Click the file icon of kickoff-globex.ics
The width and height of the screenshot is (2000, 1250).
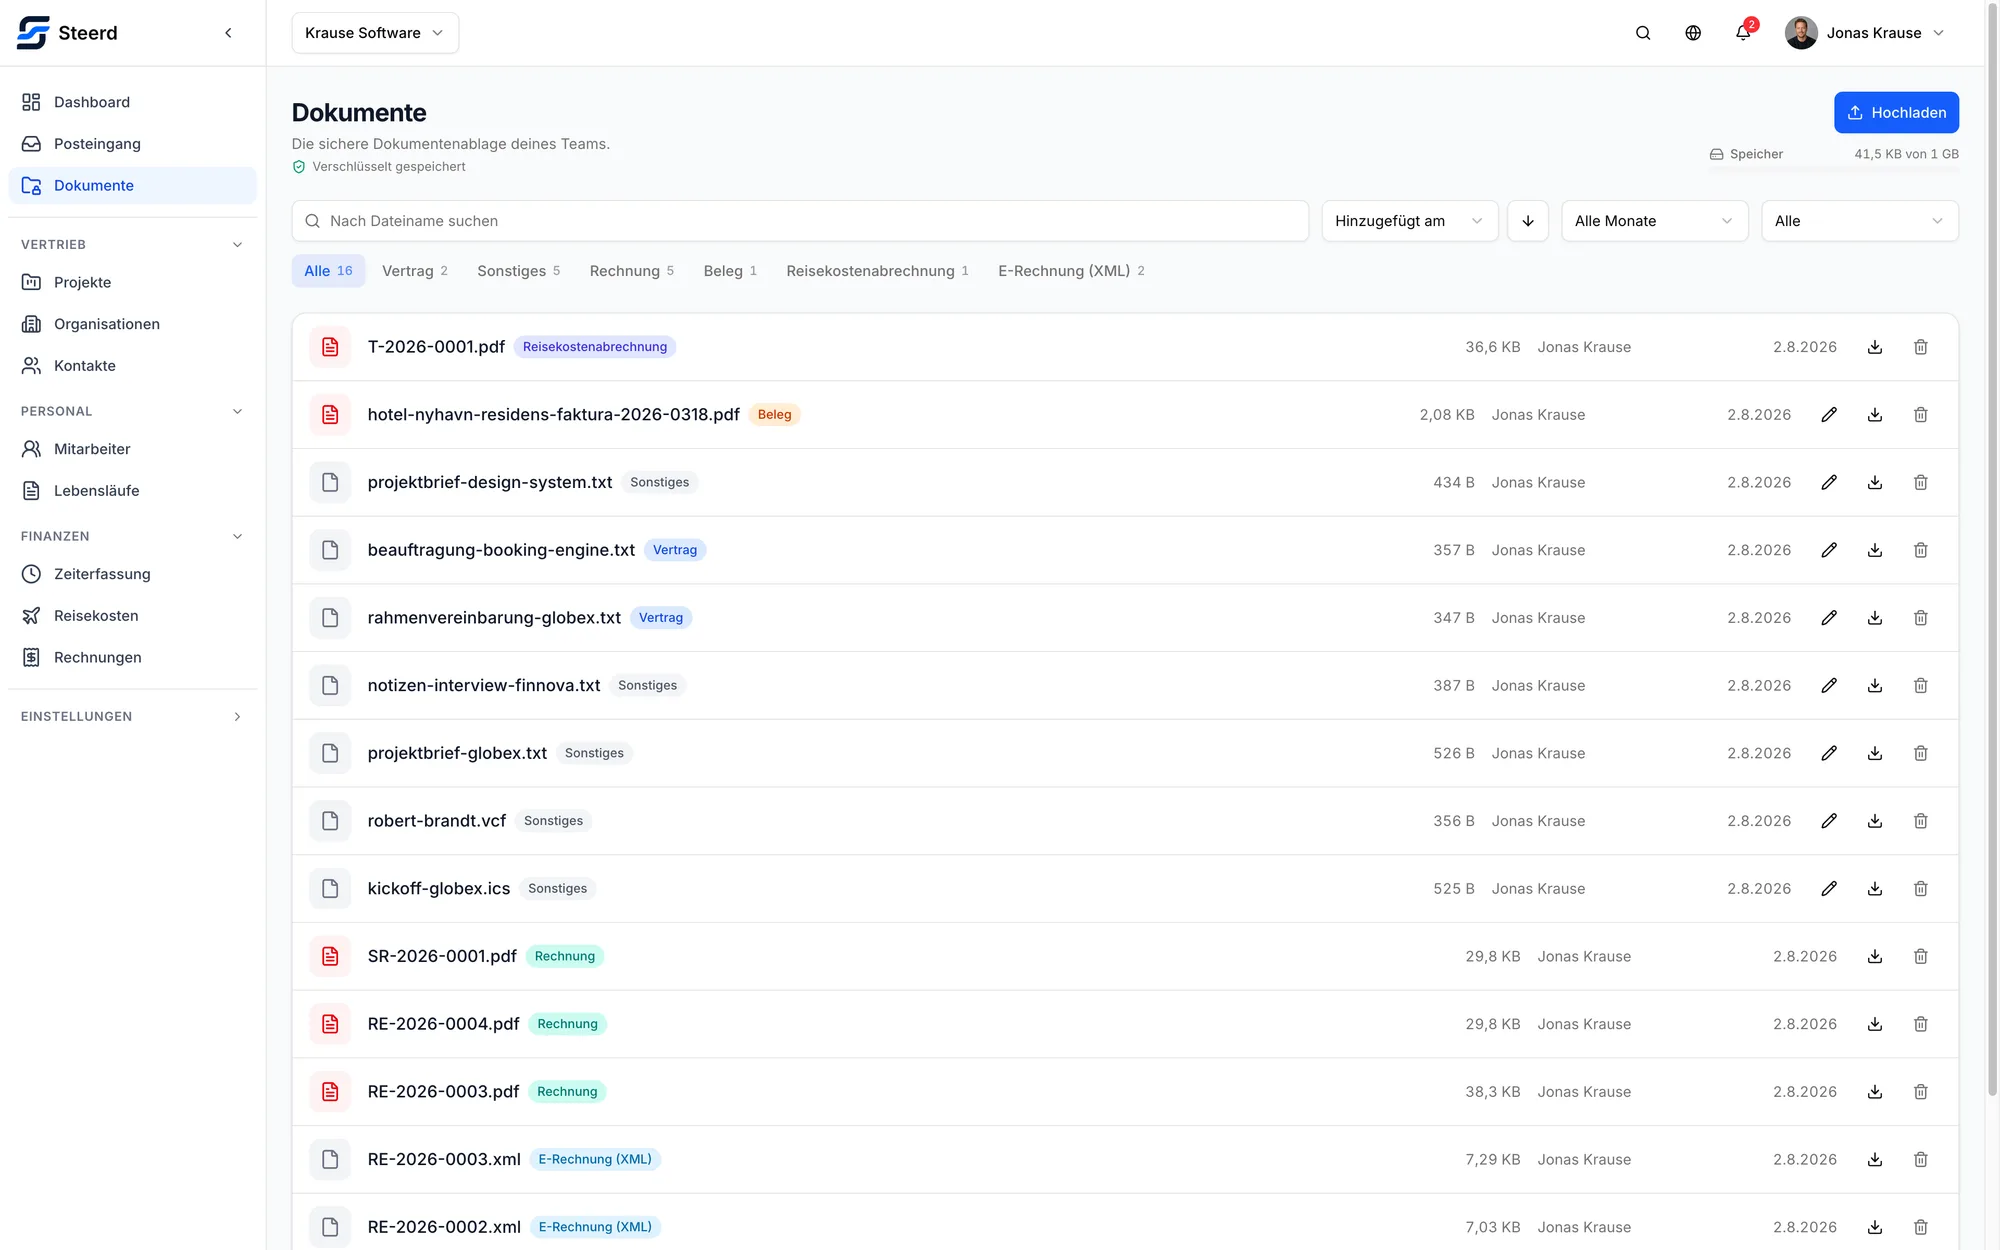point(330,888)
